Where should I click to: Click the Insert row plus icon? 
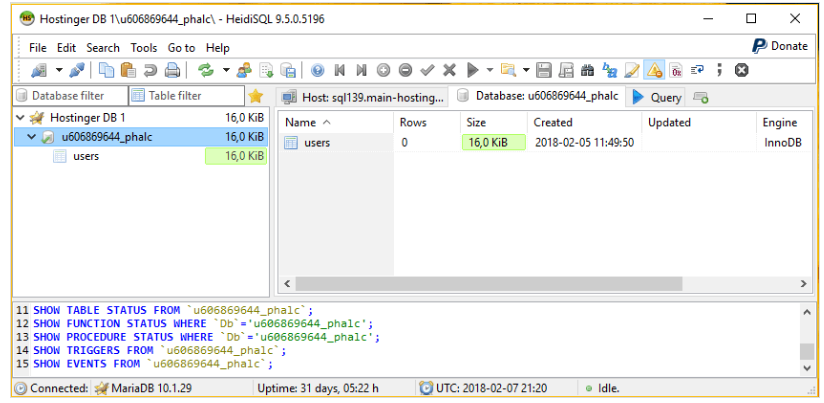coord(384,70)
